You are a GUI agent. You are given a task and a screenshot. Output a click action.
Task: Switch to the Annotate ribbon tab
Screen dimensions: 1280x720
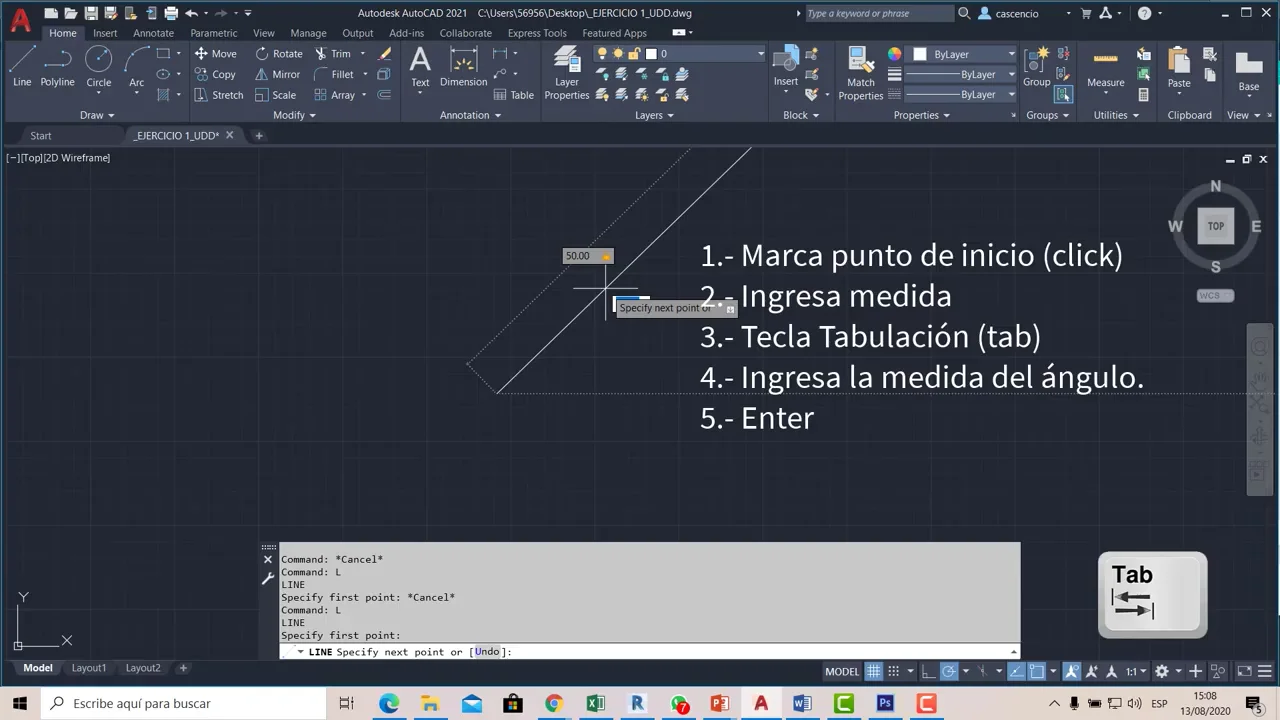(153, 33)
